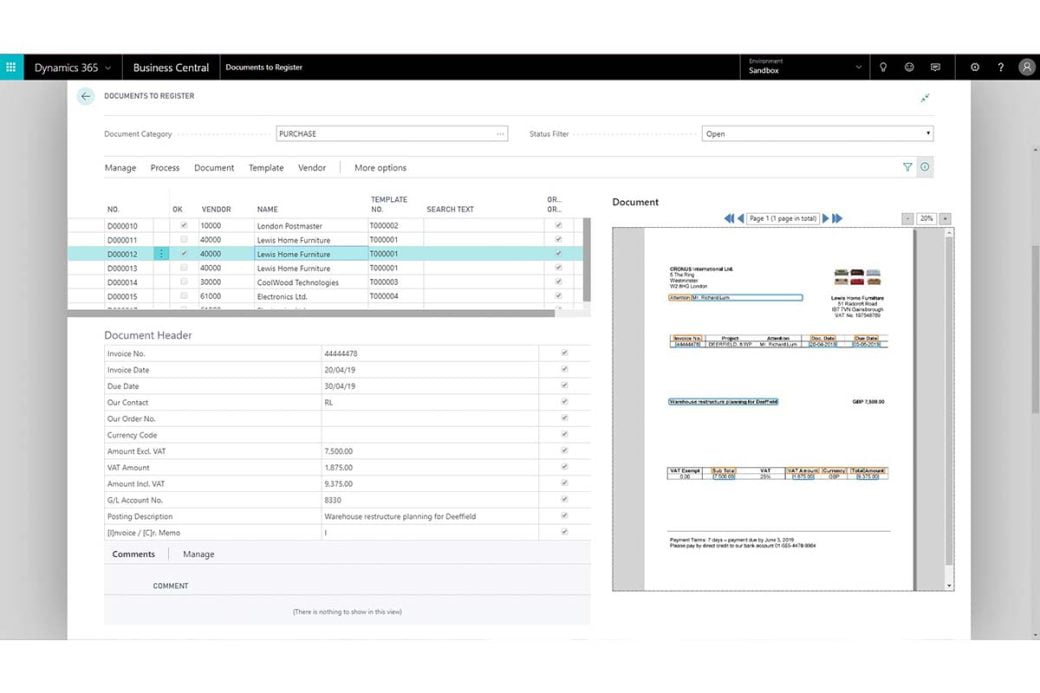
Task: Go to last page of document preview
Action: click(x=838, y=218)
